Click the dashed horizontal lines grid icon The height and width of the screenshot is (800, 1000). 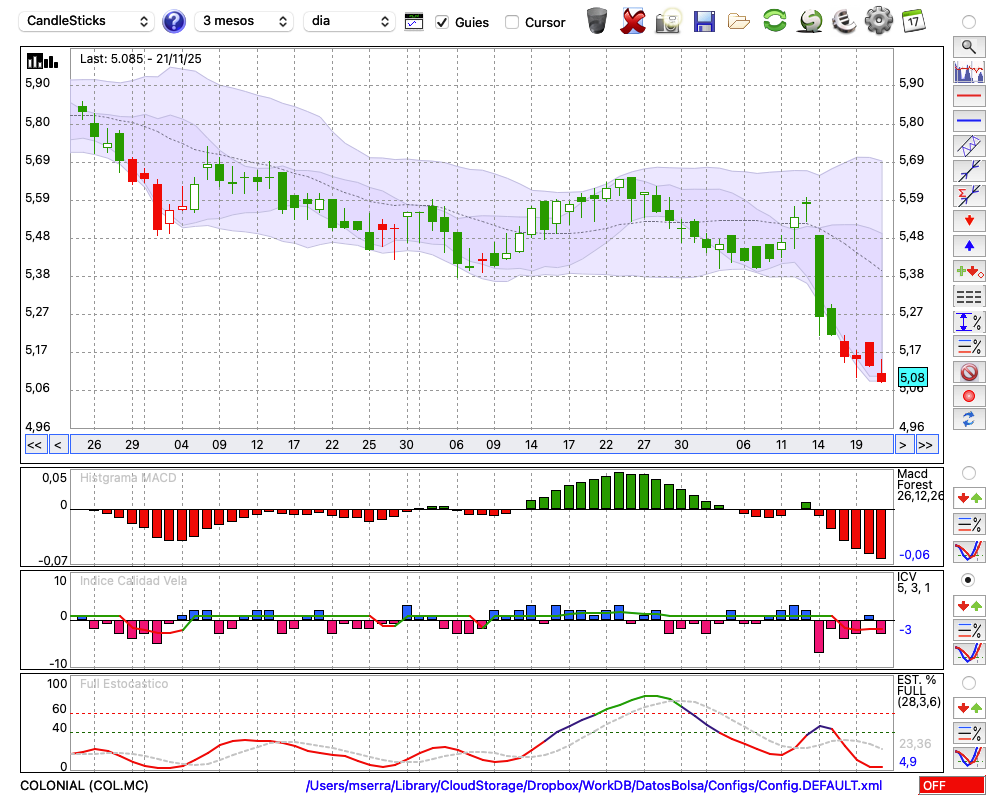[x=969, y=297]
